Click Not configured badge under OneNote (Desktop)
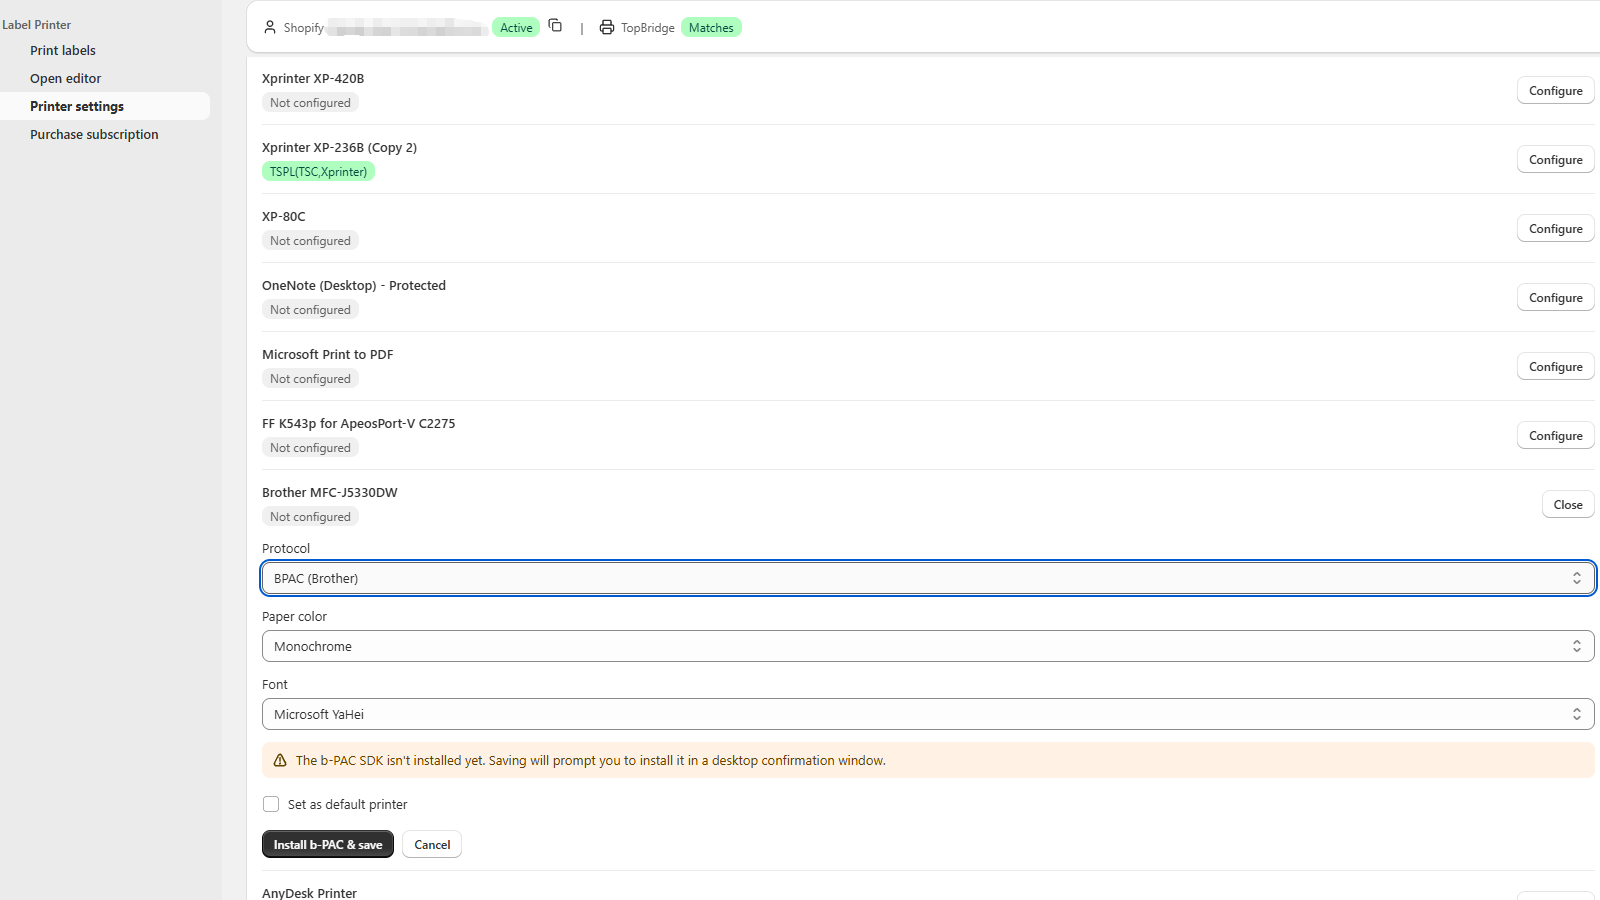The width and height of the screenshot is (1600, 900). 310,310
